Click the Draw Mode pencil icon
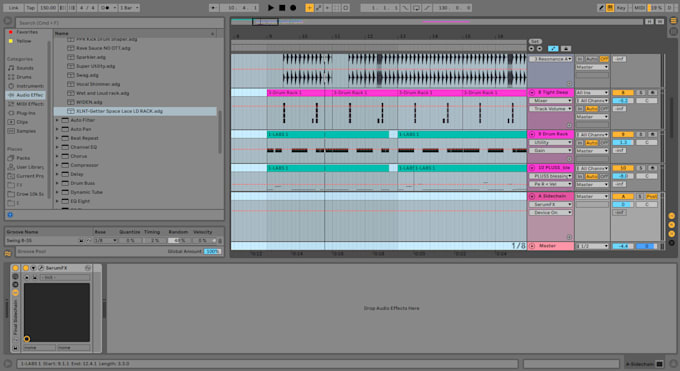 pos(601,8)
